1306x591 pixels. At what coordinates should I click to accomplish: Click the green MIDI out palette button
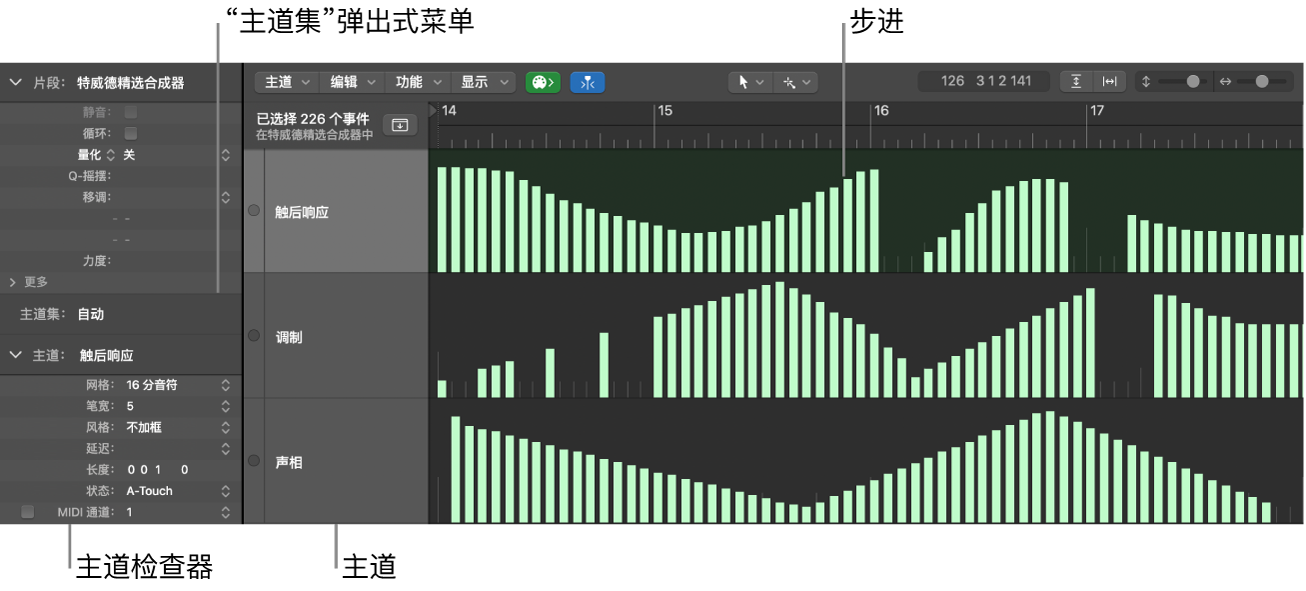tap(543, 82)
